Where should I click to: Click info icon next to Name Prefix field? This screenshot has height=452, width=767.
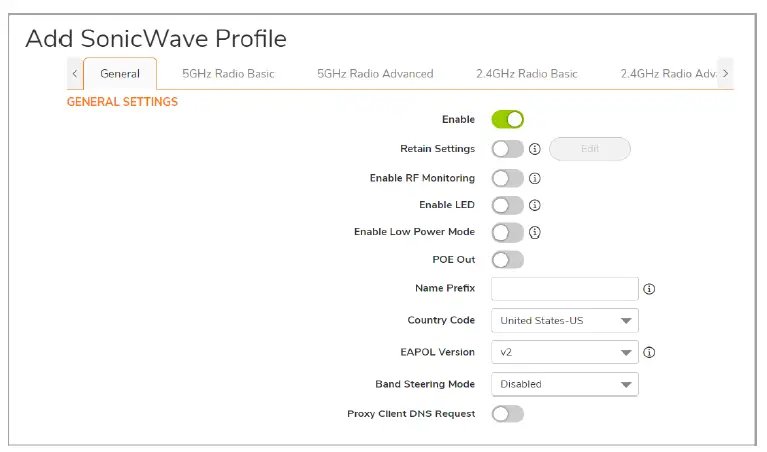(649, 289)
